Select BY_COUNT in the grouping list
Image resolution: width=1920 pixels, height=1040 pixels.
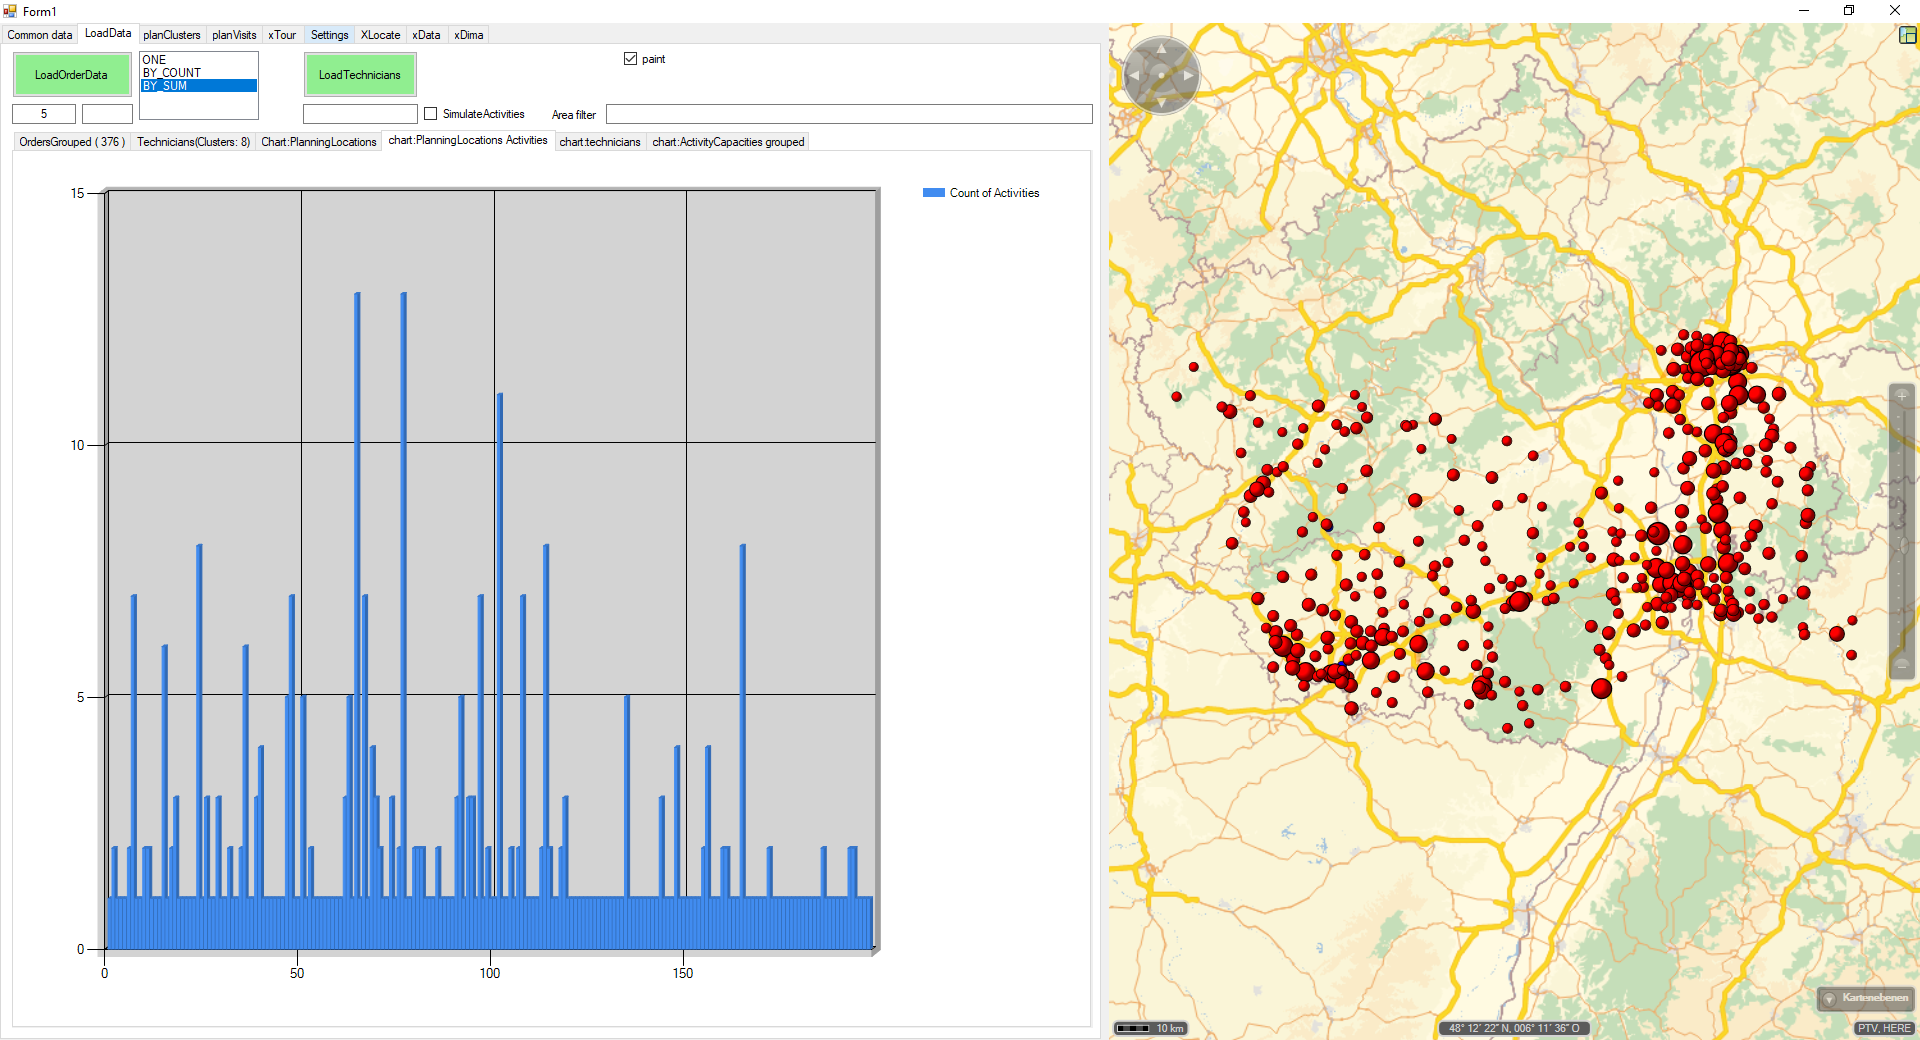point(172,73)
